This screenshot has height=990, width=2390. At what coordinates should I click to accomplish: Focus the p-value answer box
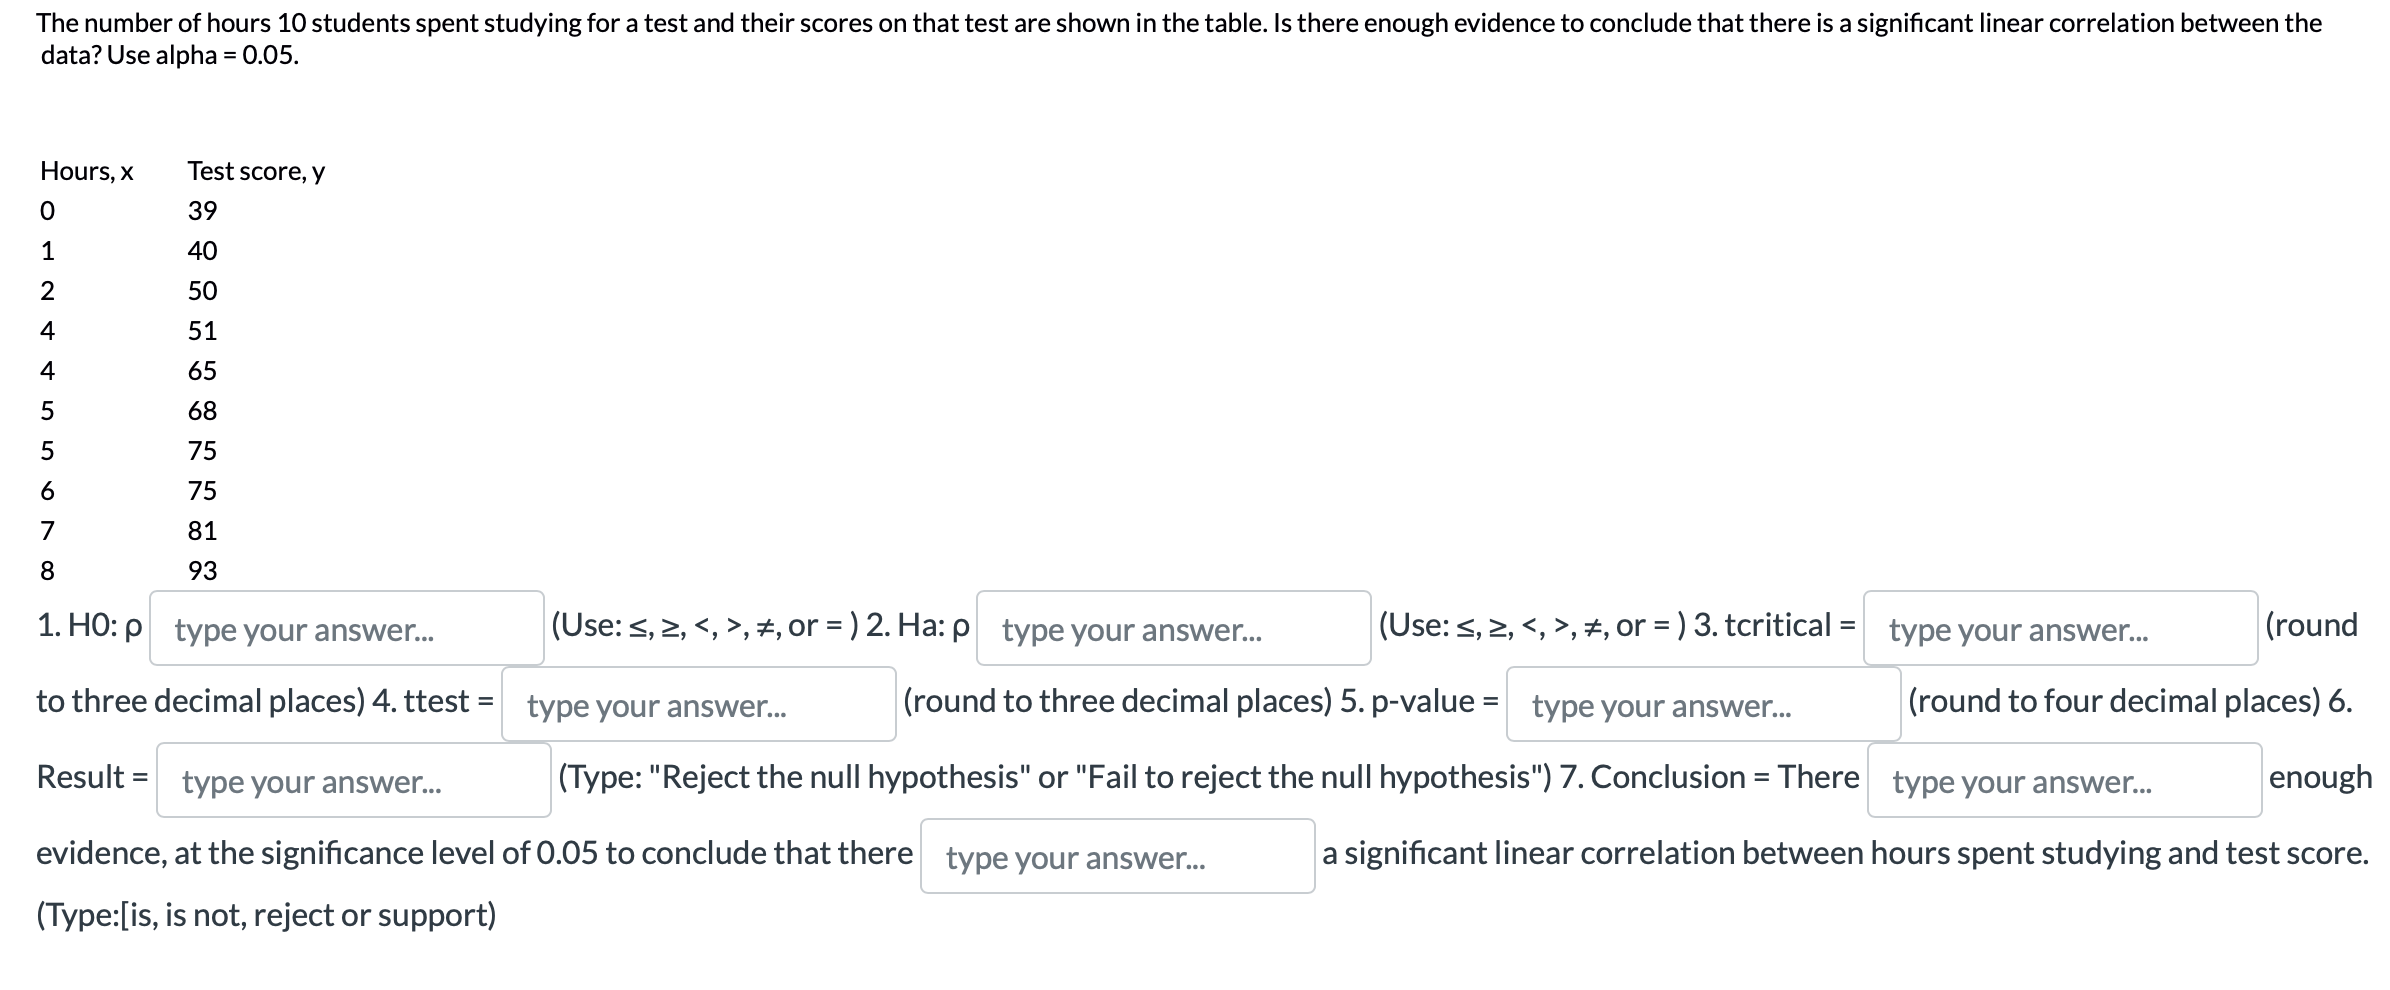(1703, 705)
